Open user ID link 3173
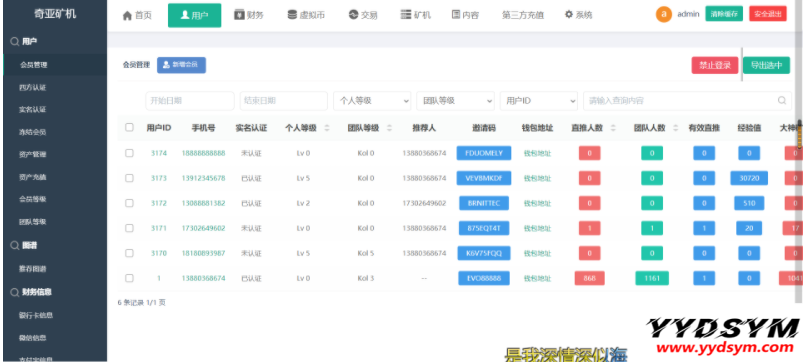This screenshot has width=811, height=362. [x=159, y=178]
